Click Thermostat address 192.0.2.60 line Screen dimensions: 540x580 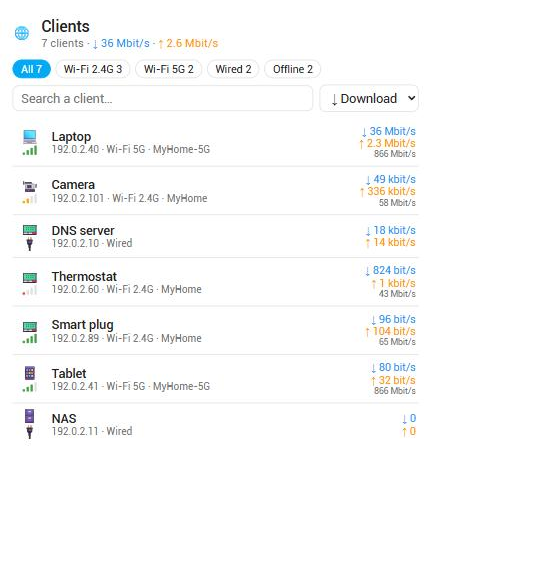(x=126, y=289)
